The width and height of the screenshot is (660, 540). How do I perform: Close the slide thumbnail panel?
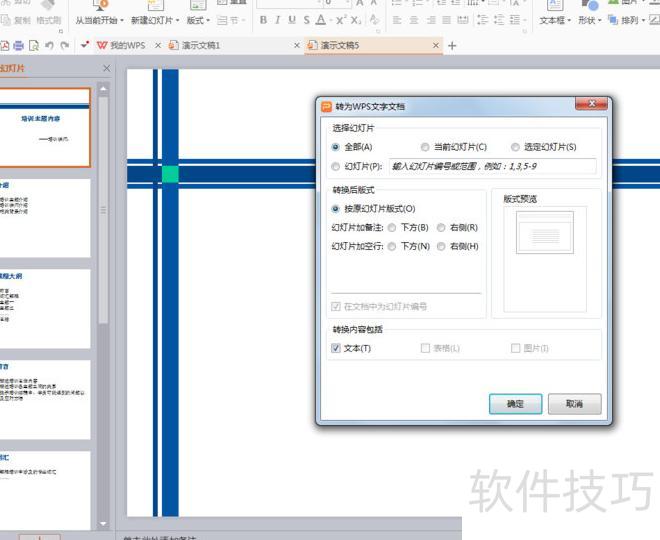tap(106, 68)
